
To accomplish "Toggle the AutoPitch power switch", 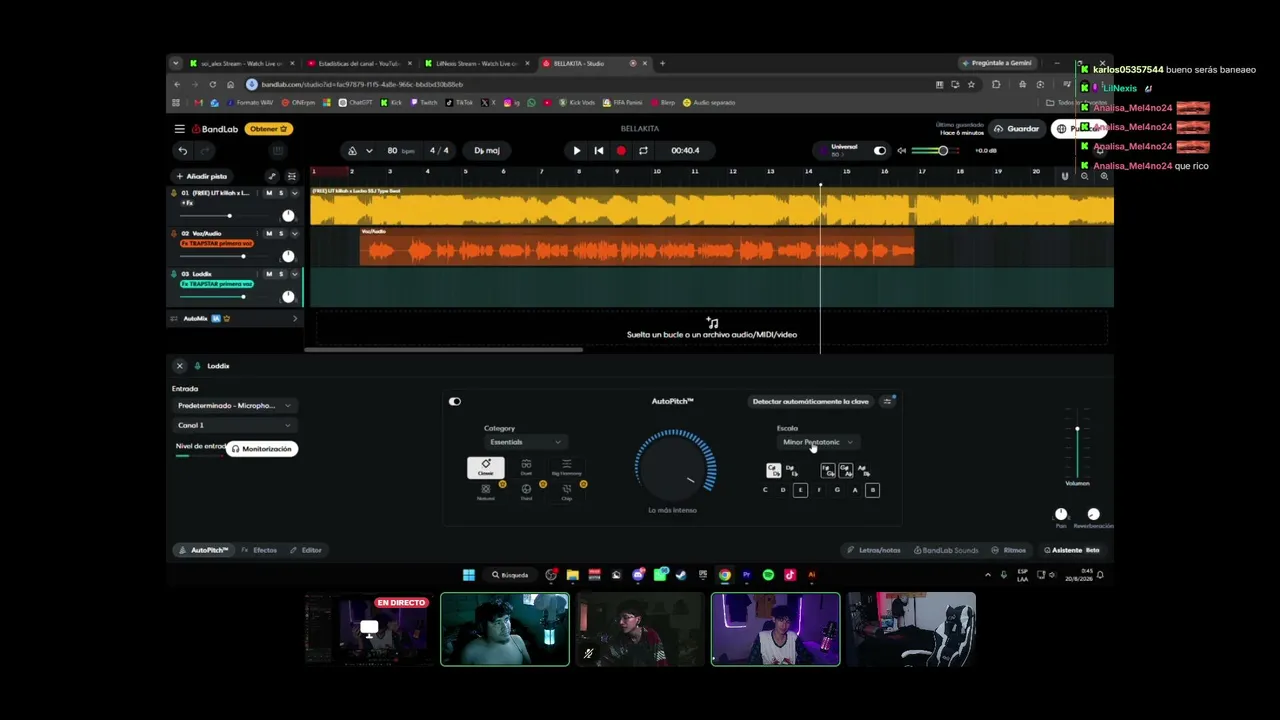I will click(x=455, y=401).
